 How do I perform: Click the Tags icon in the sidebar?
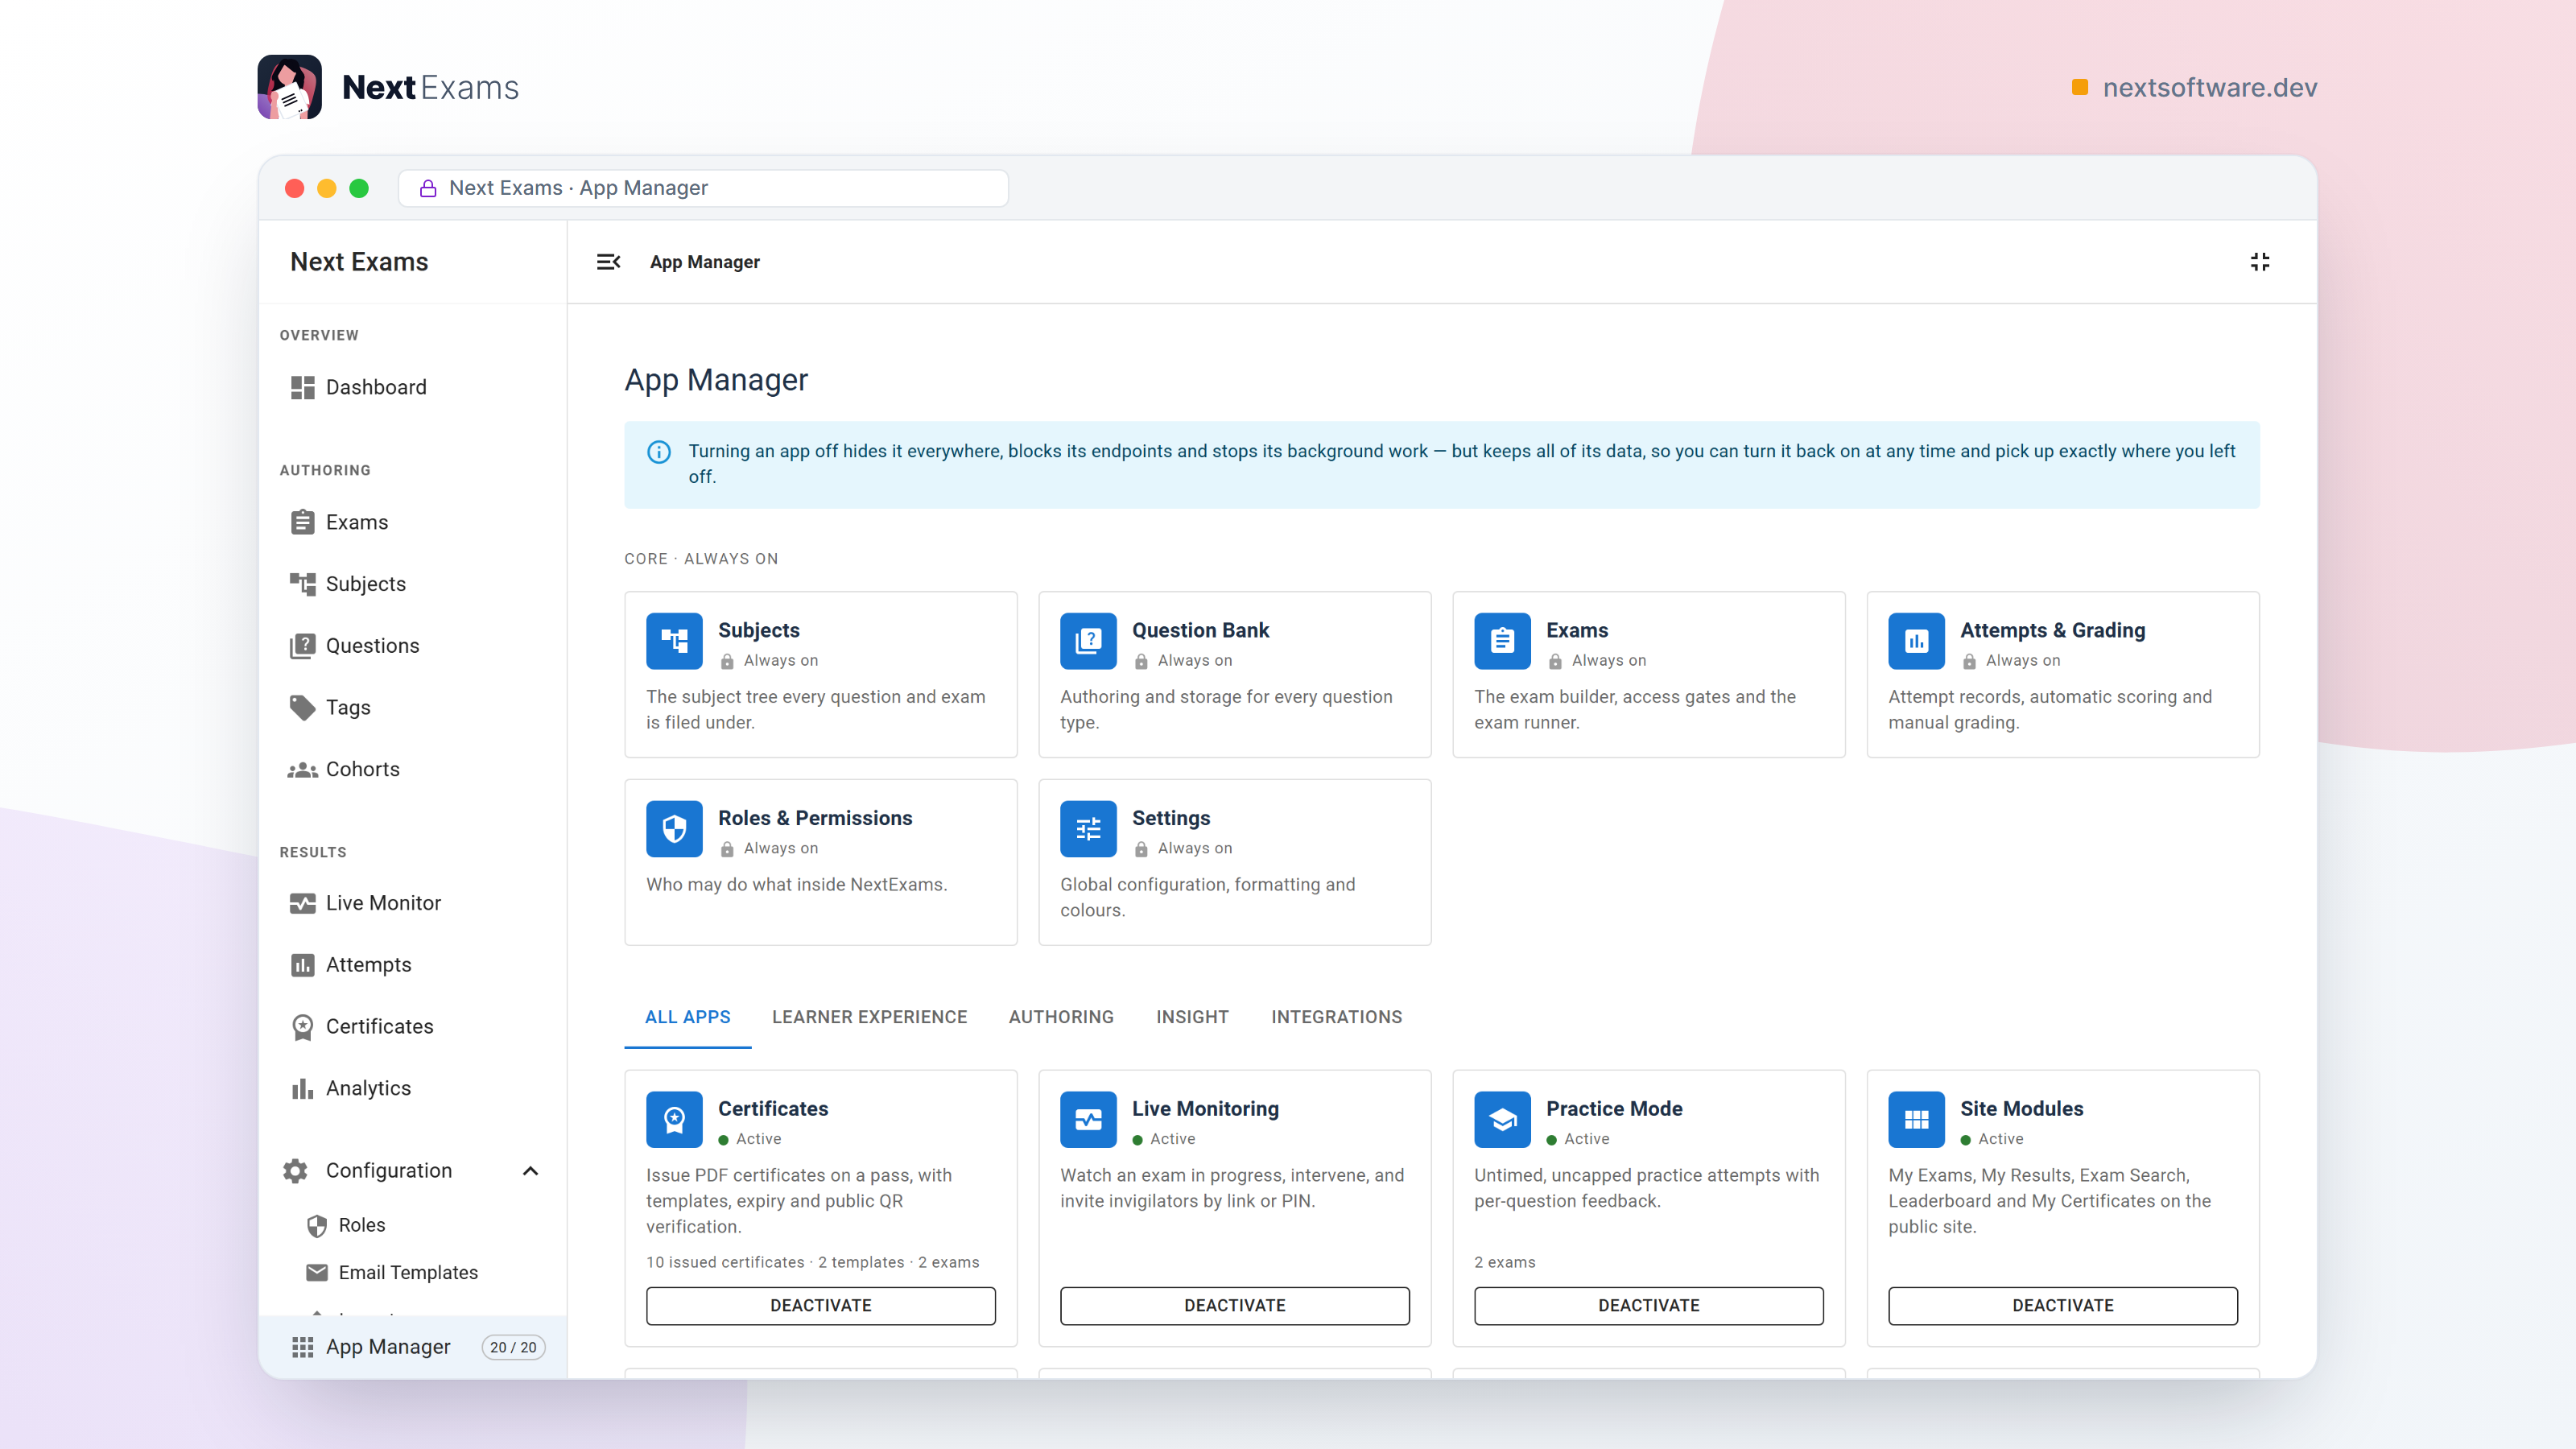(302, 707)
